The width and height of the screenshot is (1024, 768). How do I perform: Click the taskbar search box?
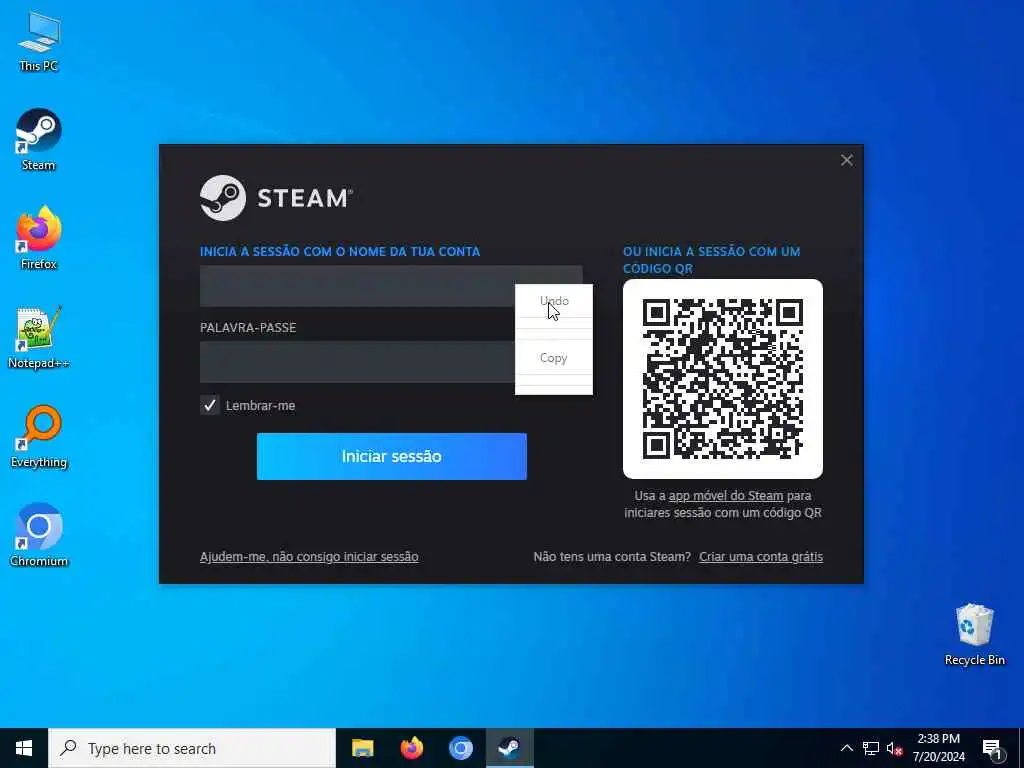click(192, 748)
